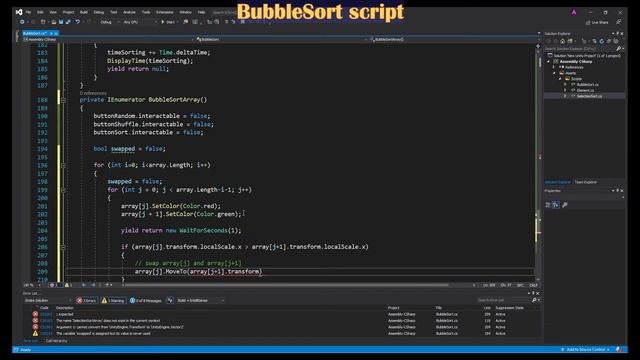Click the Open File toolbar icon

click(53, 22)
